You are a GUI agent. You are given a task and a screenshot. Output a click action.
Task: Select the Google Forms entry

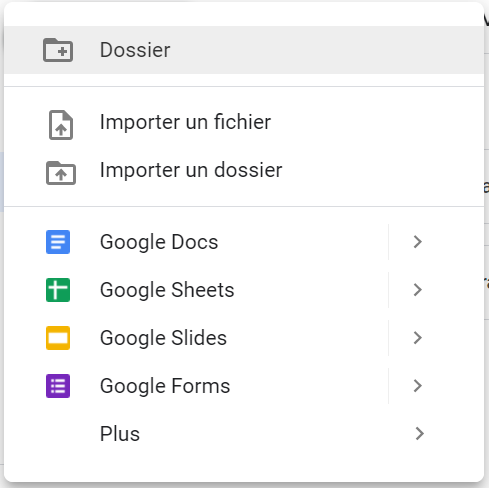(x=196, y=386)
